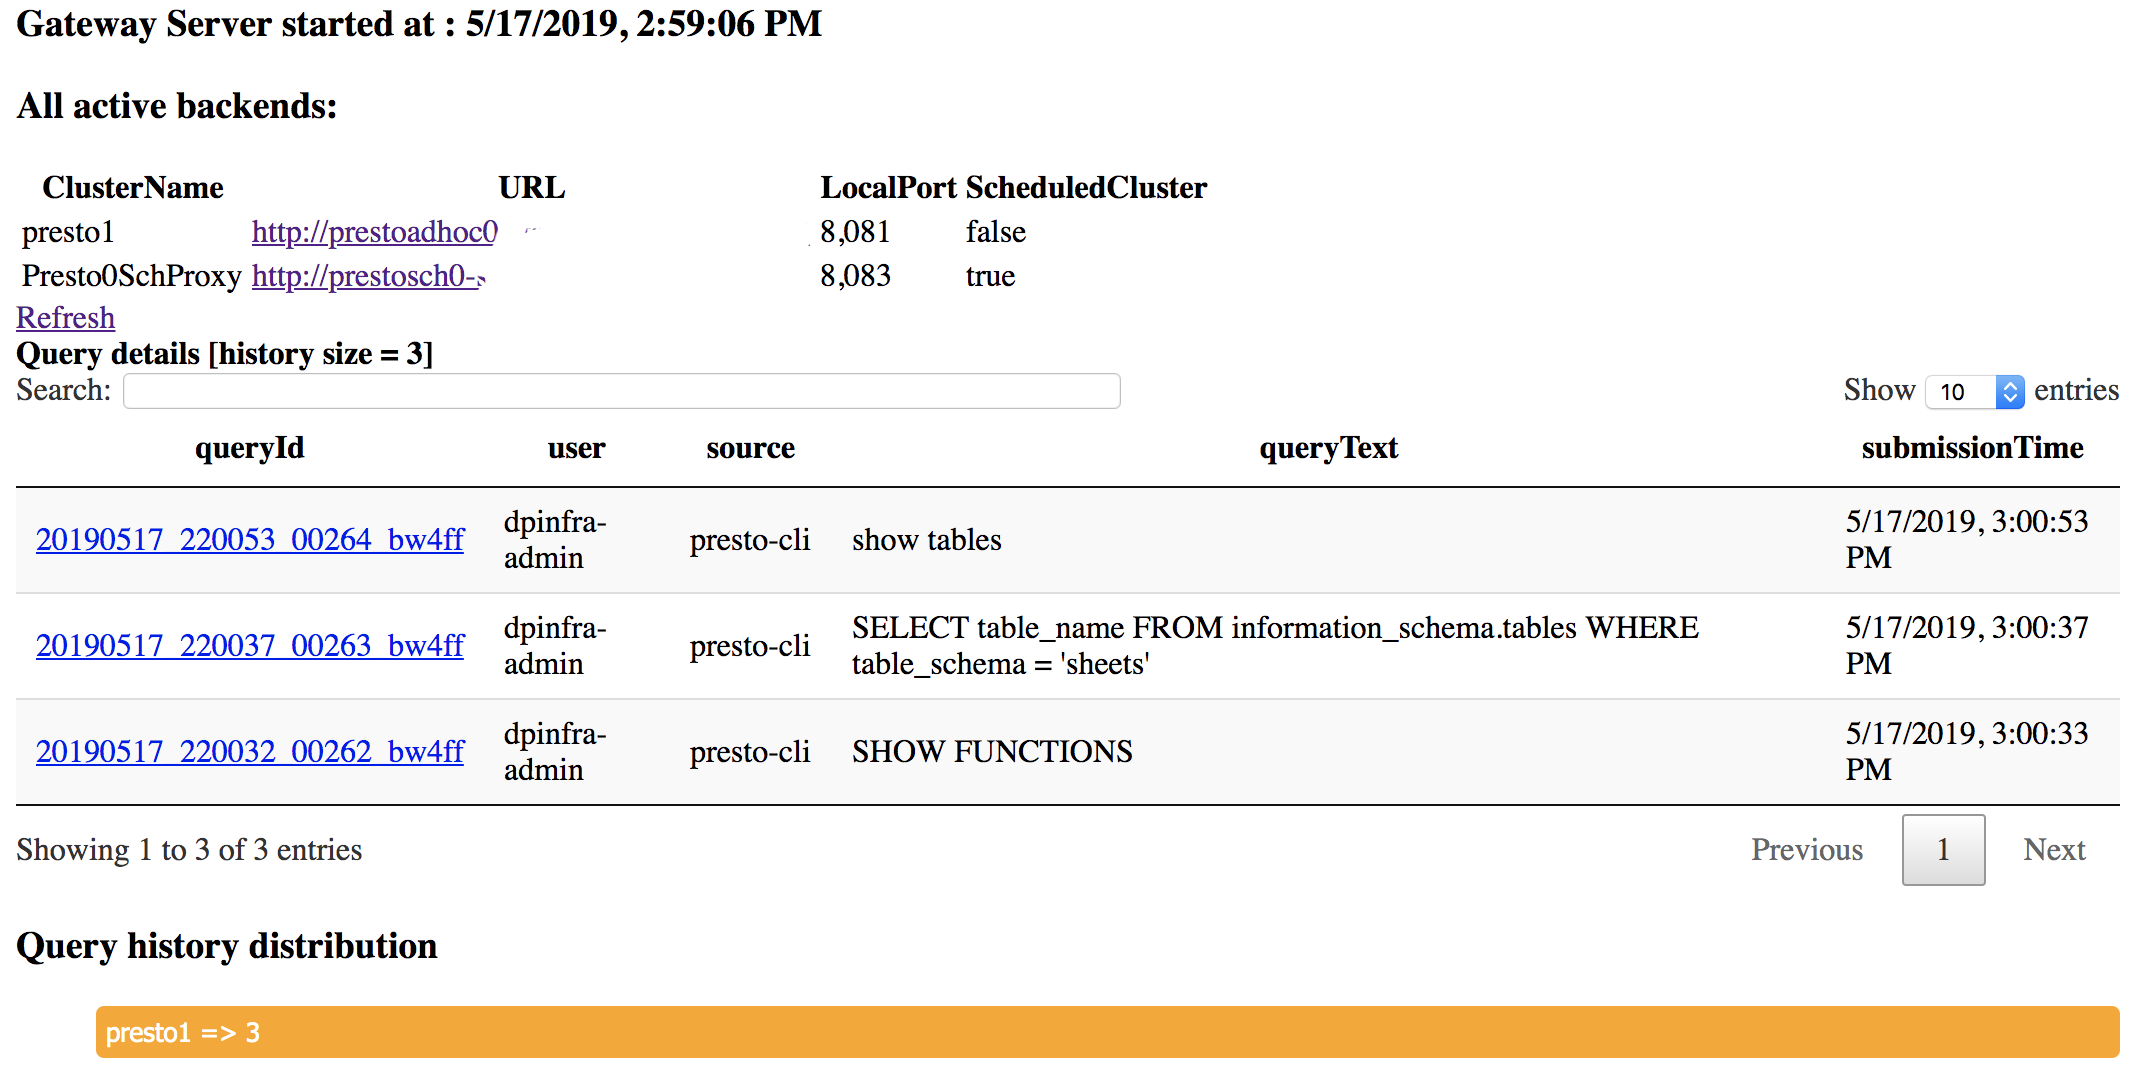
Task: Focus the Search input field
Action: pyautogui.click(x=621, y=391)
